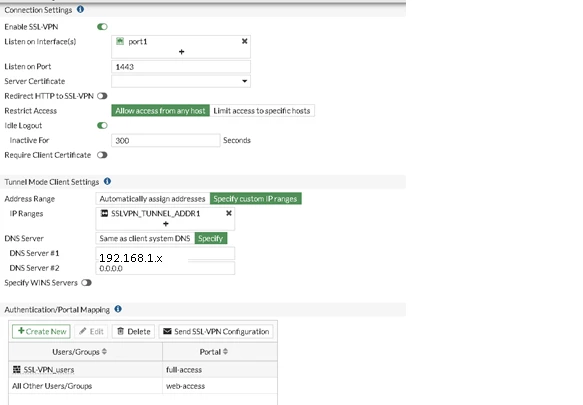Add another listen interface with plus icon

(181, 52)
